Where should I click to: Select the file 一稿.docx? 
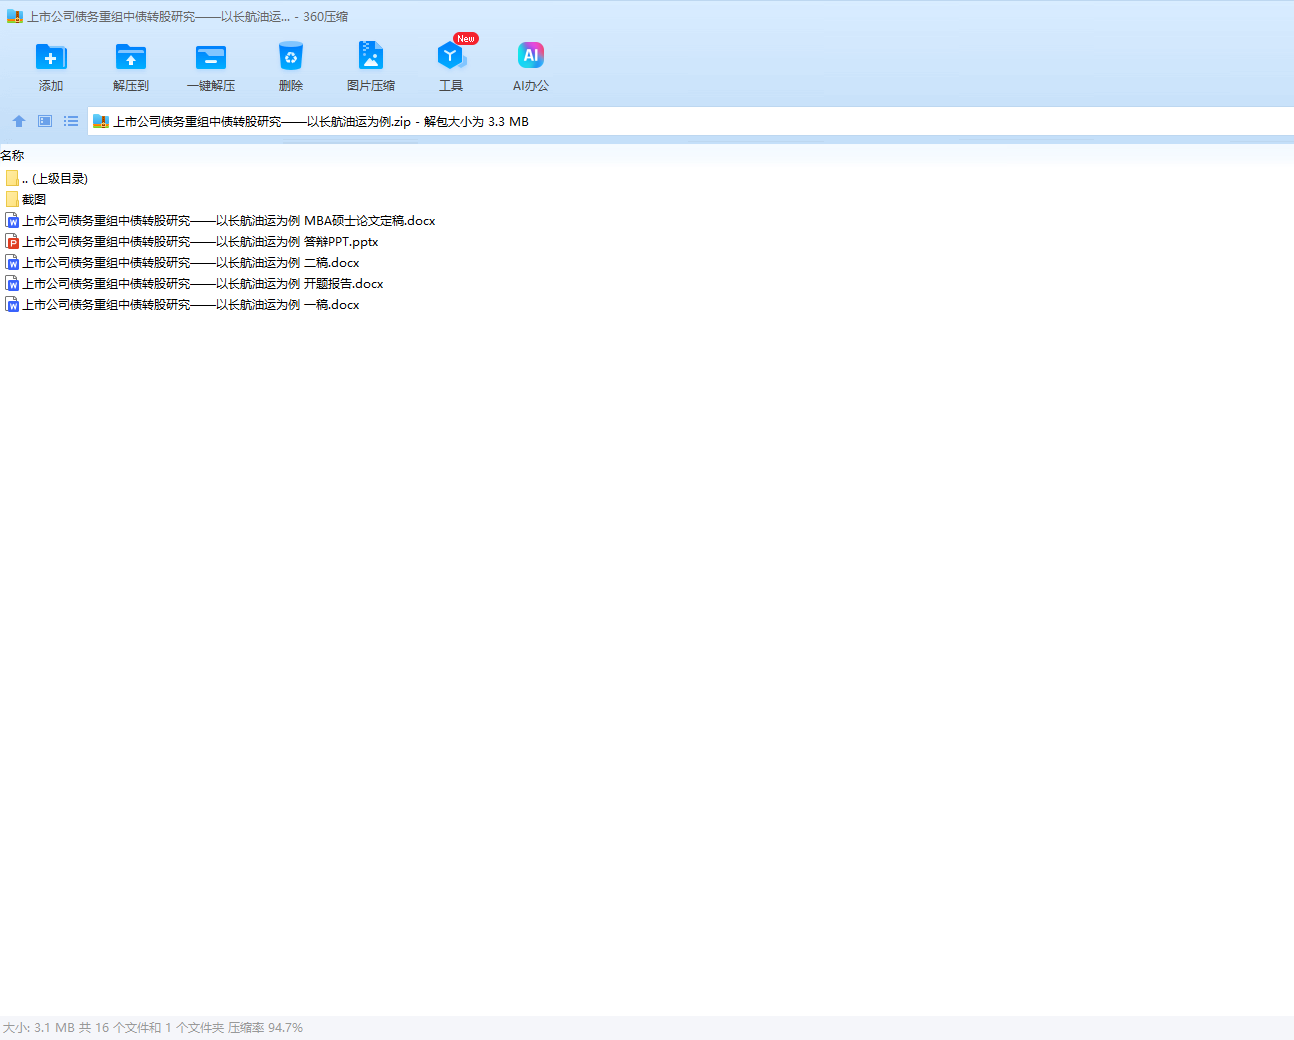(191, 304)
